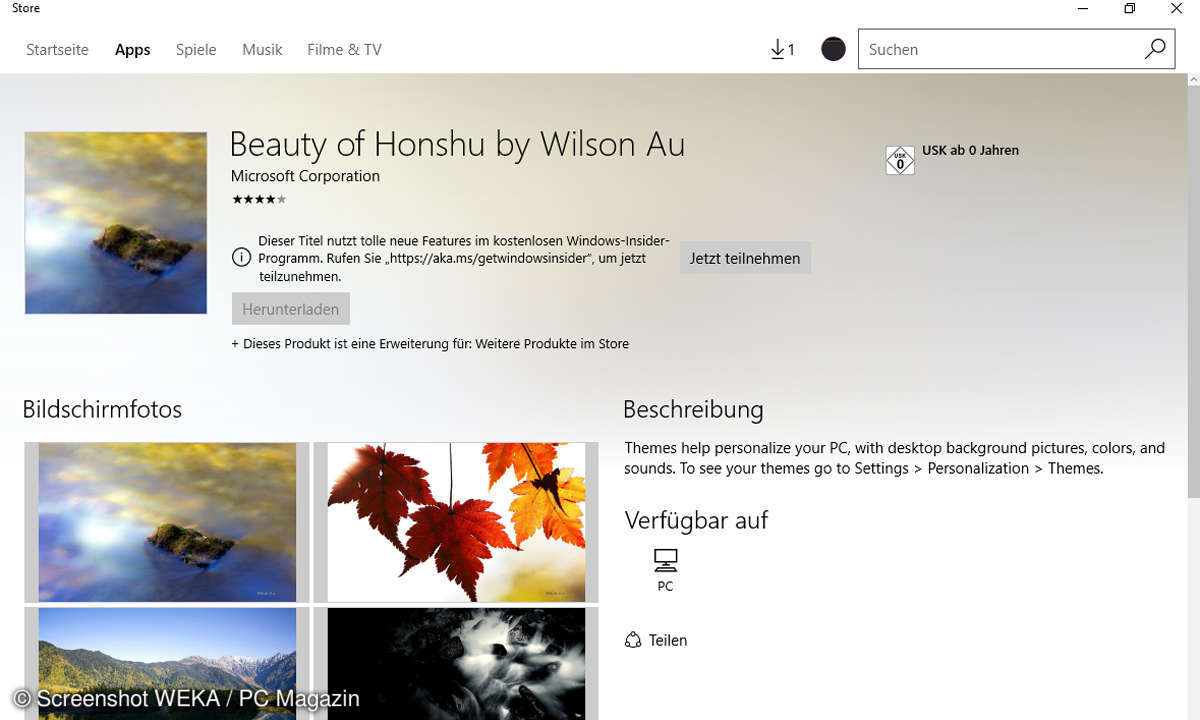The image size is (1200, 720).
Task: Click the Themes description paragraph
Action: pos(894,458)
